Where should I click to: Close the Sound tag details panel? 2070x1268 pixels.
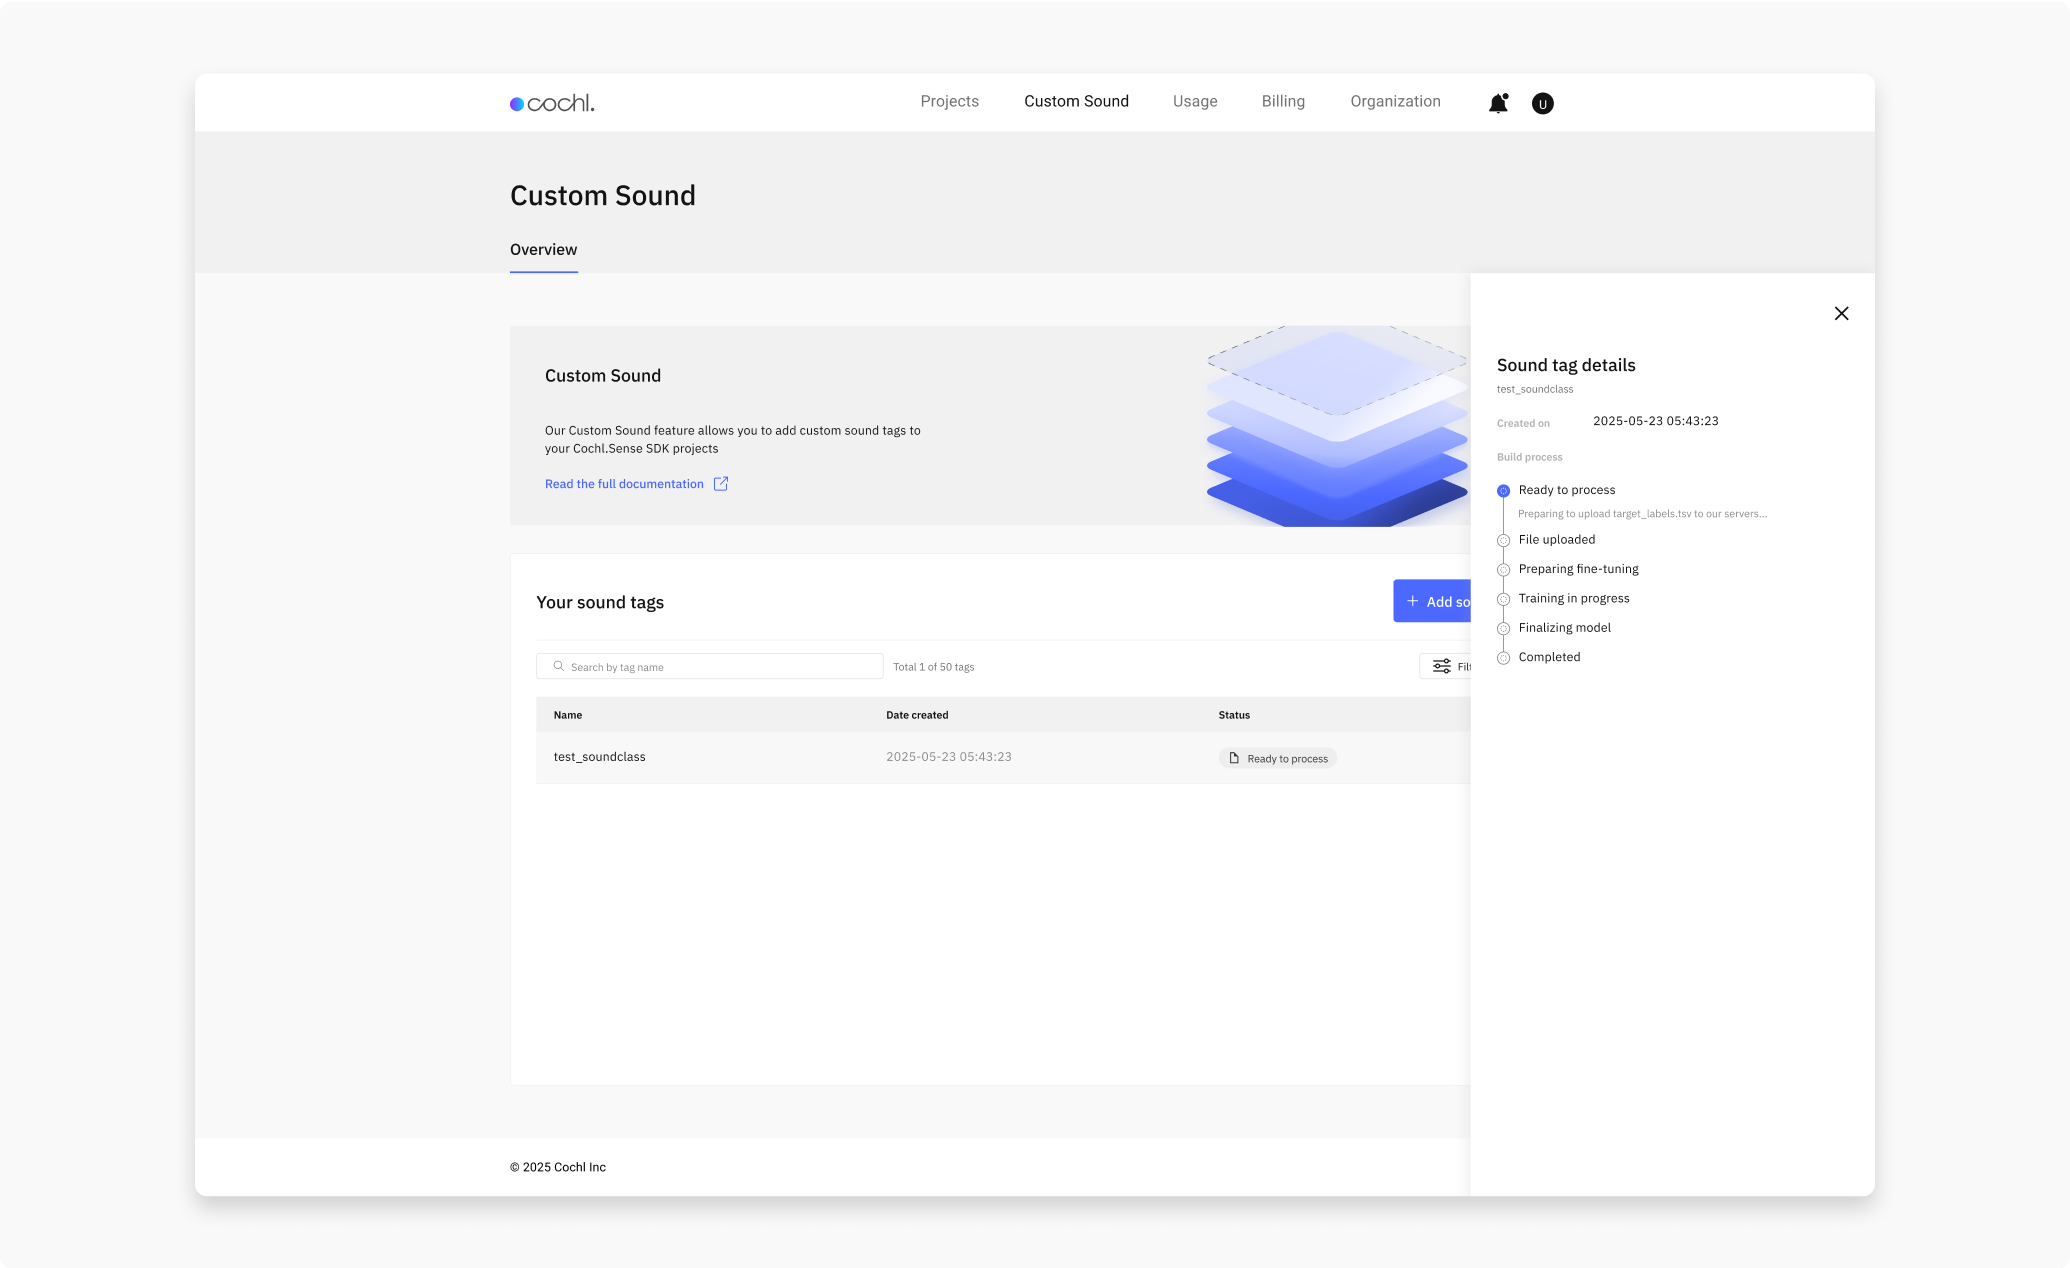tap(1841, 313)
